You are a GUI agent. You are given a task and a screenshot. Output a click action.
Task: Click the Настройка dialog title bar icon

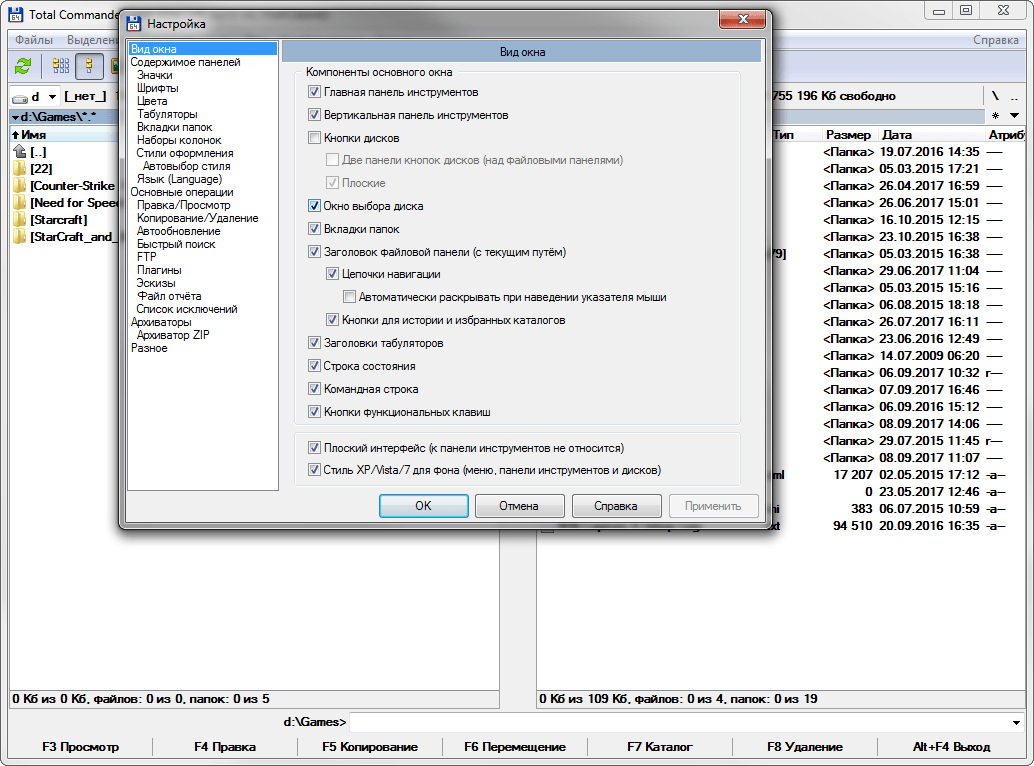(x=134, y=24)
